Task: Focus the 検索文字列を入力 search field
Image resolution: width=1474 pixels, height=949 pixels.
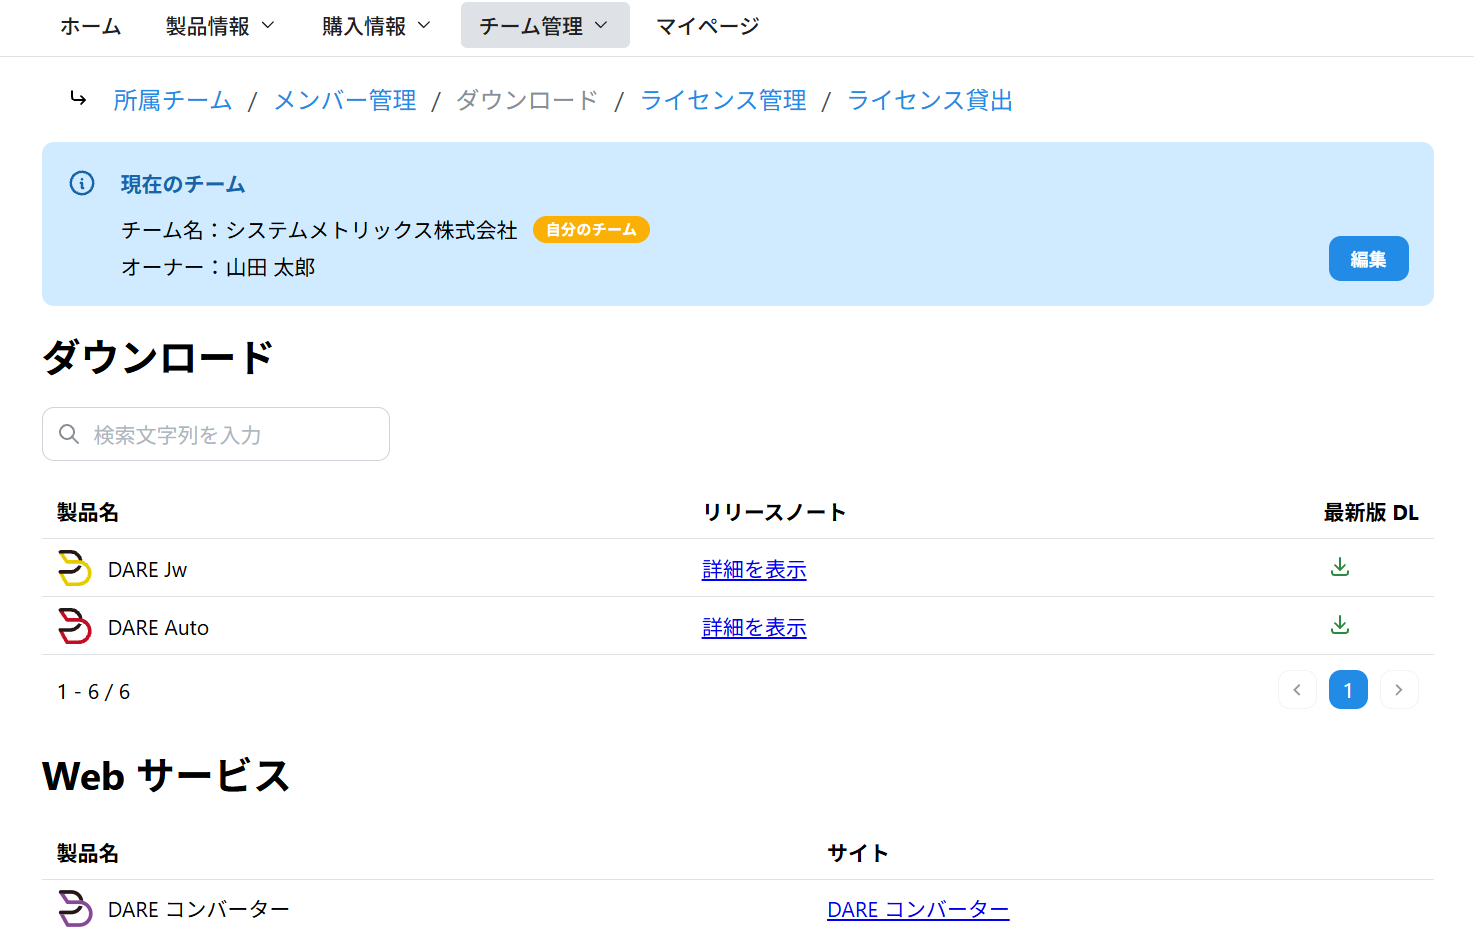Action: click(x=216, y=434)
